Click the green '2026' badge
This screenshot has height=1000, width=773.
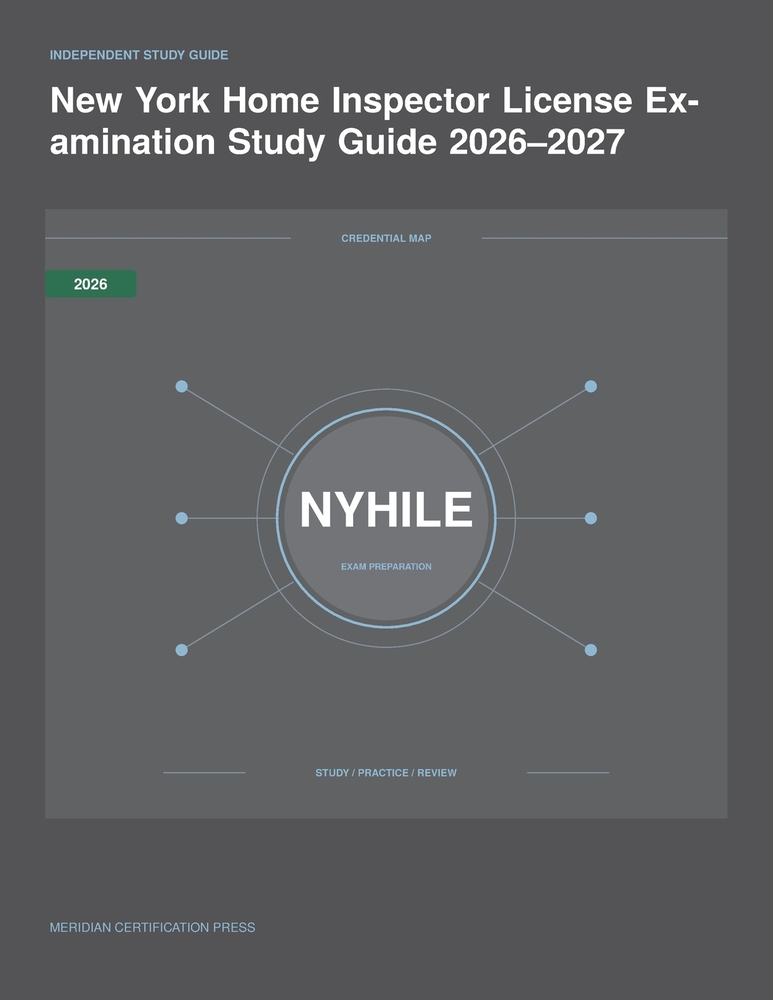coord(91,284)
